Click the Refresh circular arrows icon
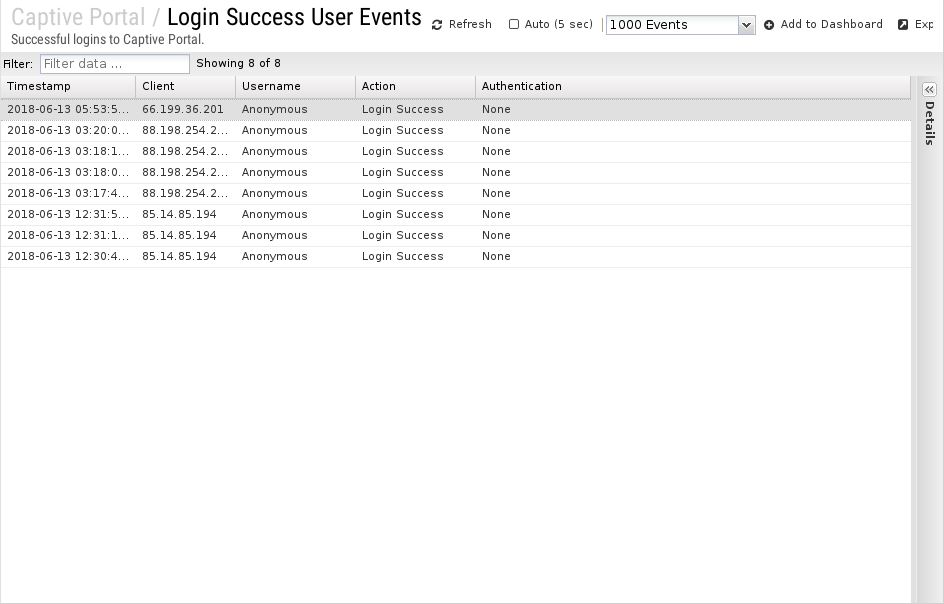944x604 pixels. [437, 25]
